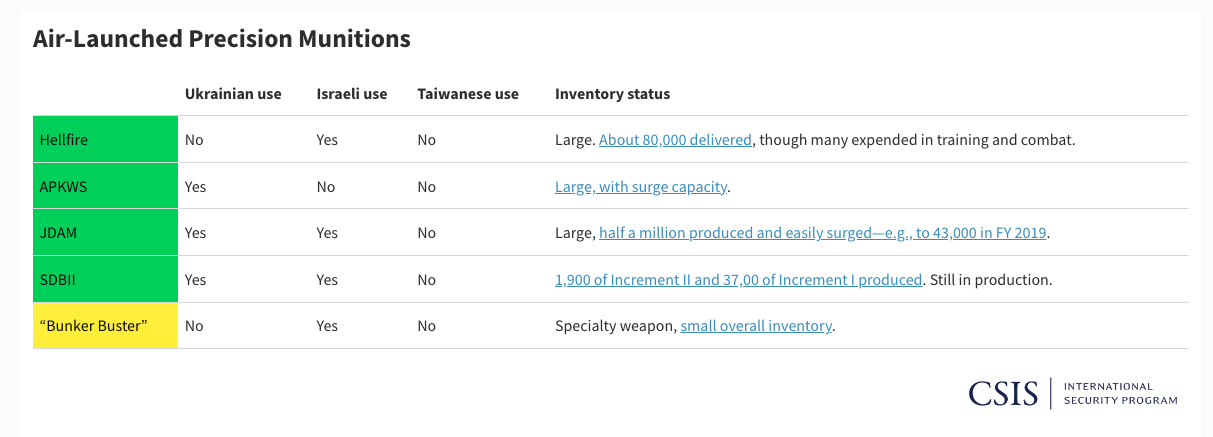The width and height of the screenshot is (1213, 437).
Task: Click the green JDAM row label
Action: [x=105, y=233]
